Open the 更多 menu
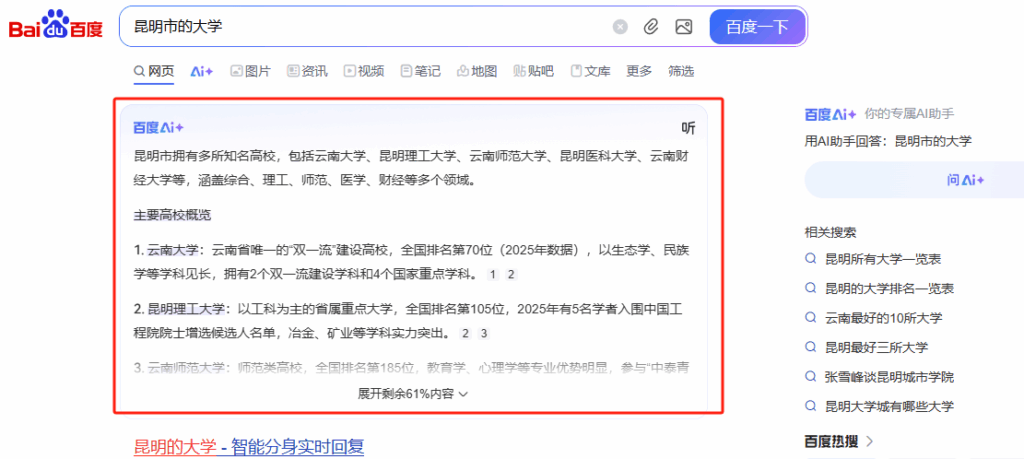This screenshot has width=1024, height=459. pos(639,71)
